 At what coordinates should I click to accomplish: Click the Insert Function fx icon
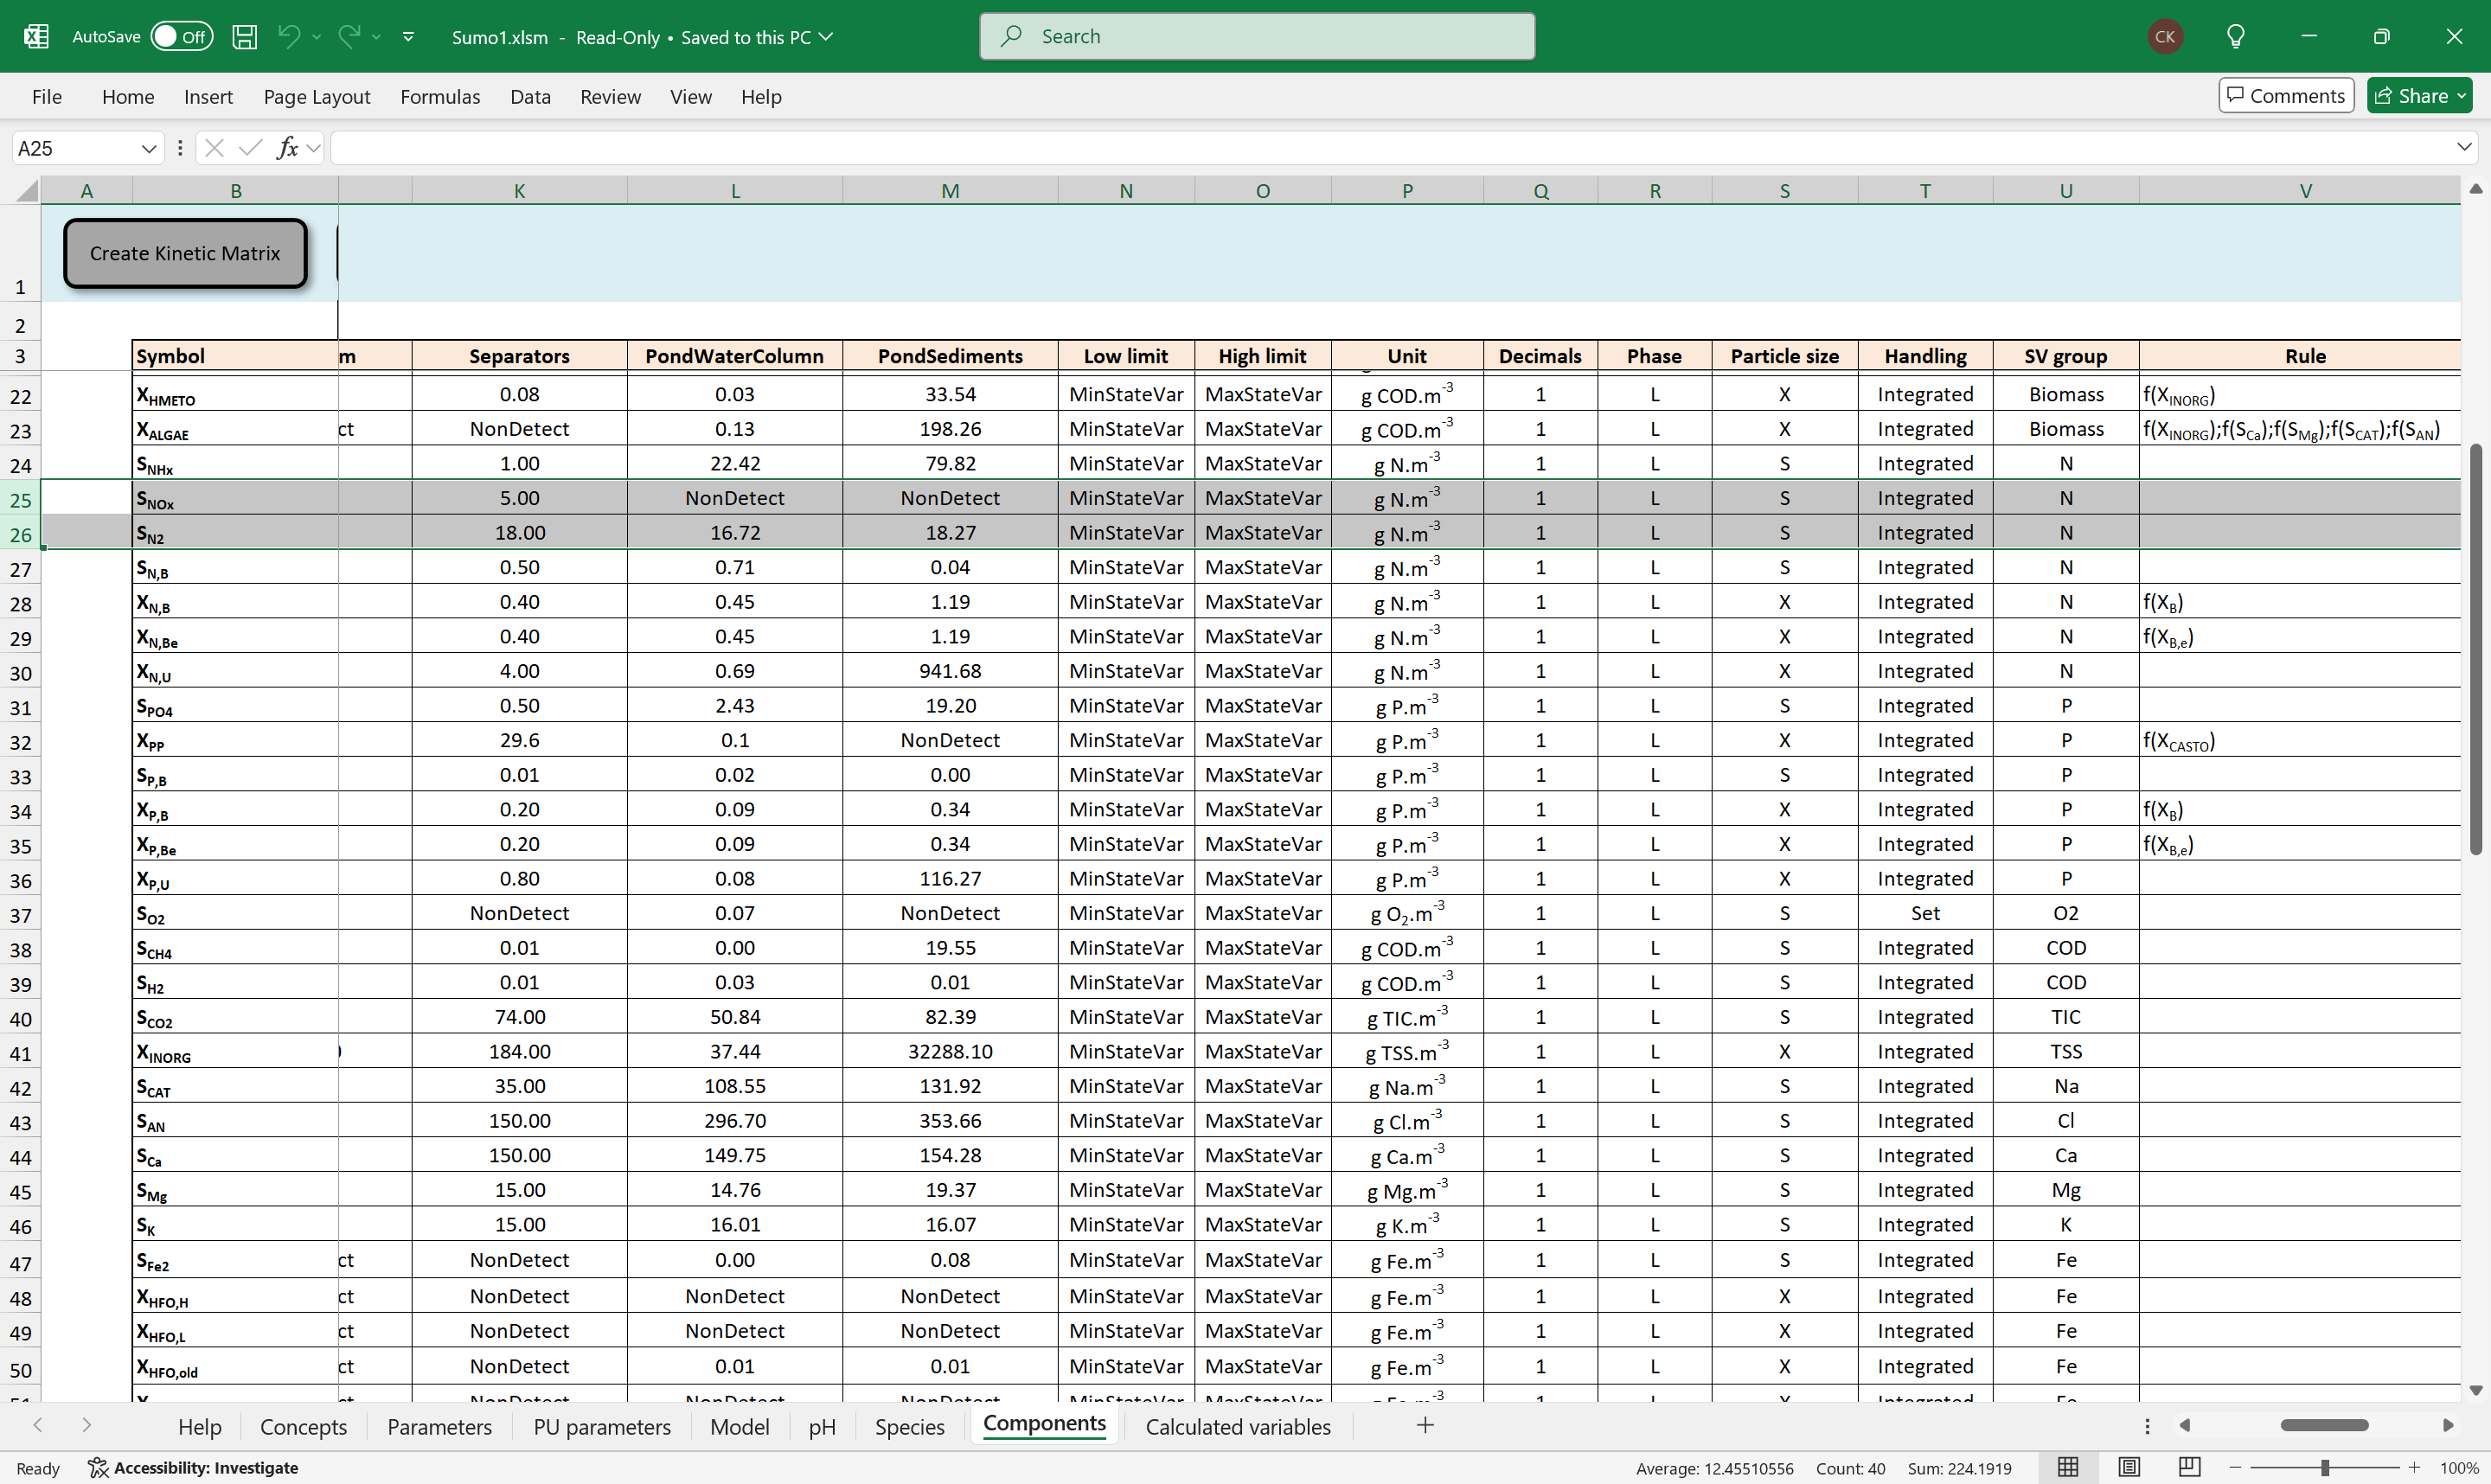(287, 148)
